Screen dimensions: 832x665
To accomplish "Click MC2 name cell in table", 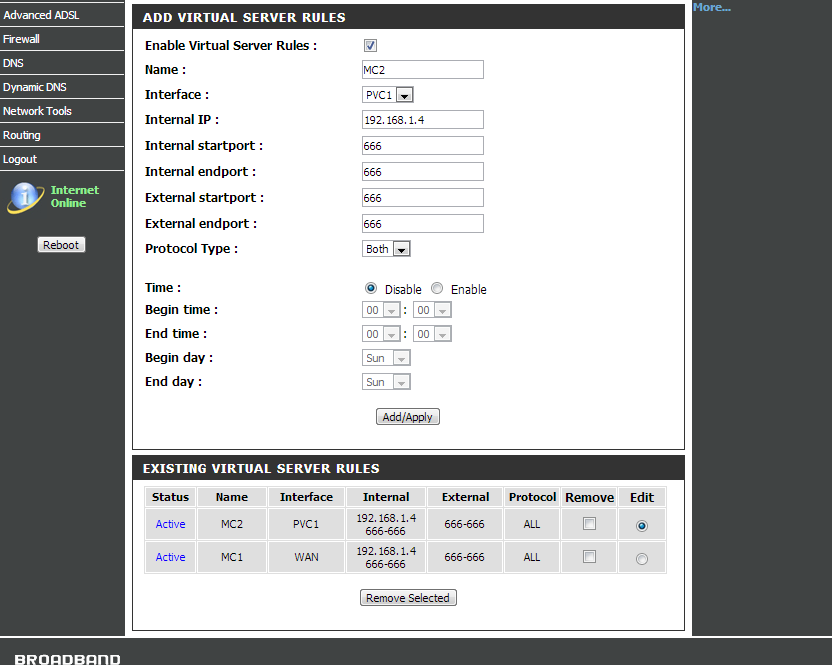I will (232, 524).
